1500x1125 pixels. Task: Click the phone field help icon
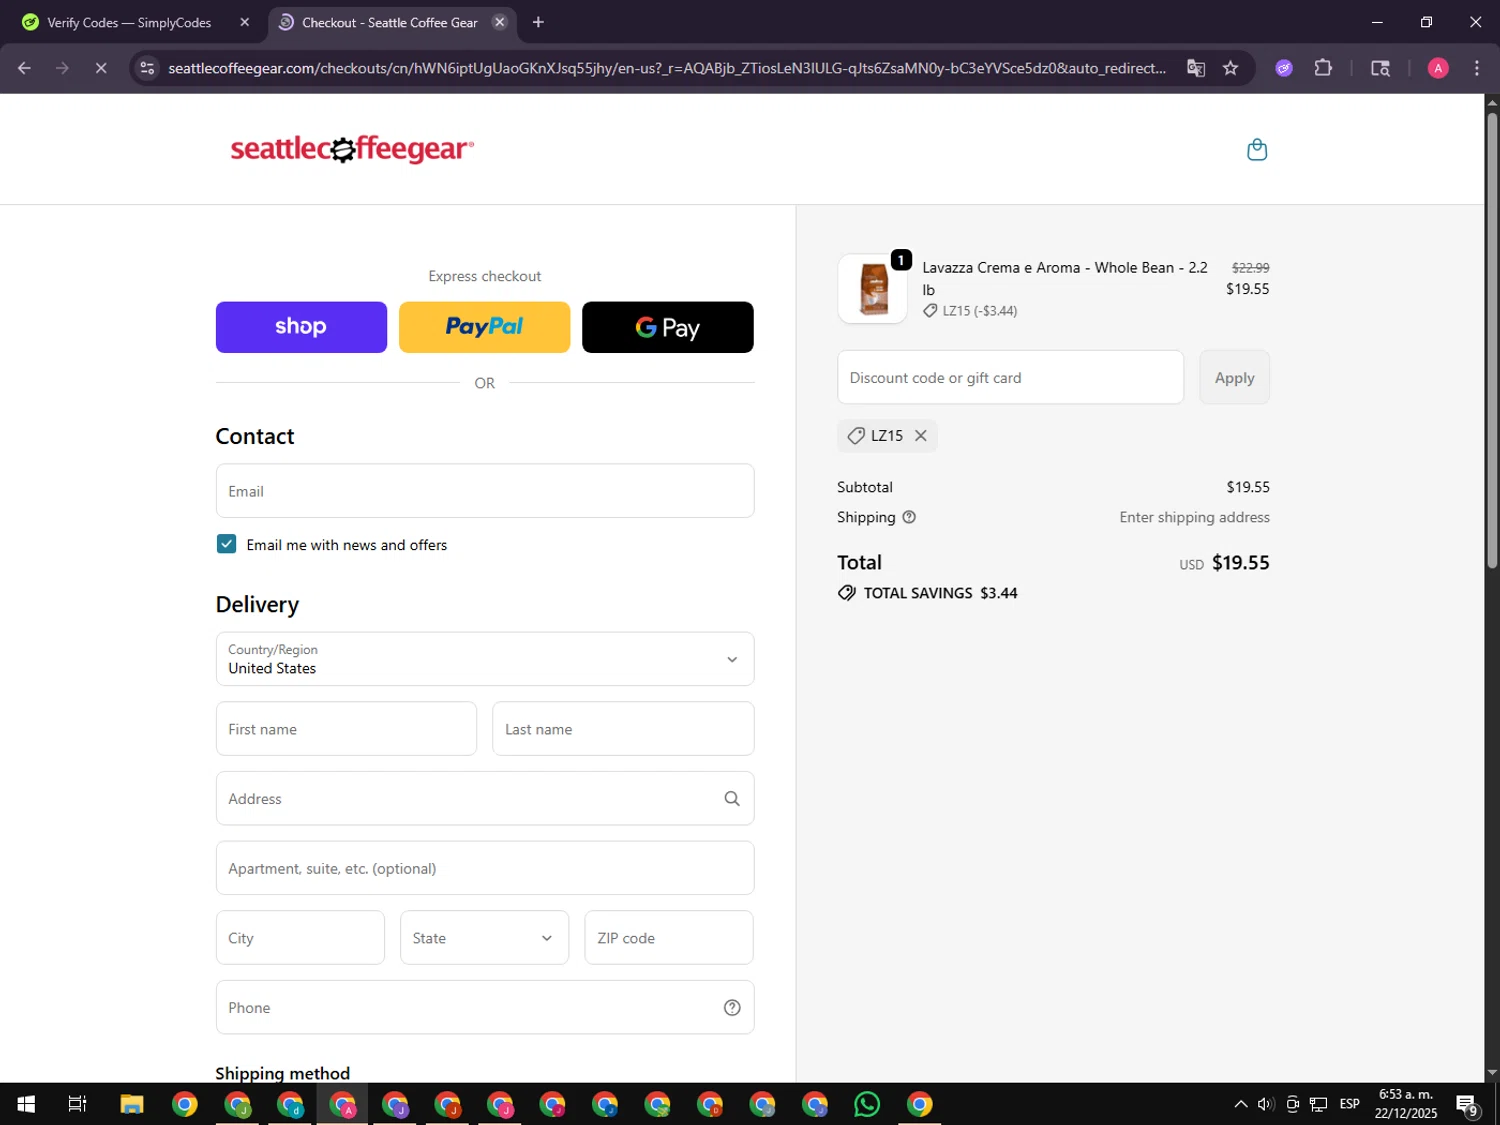(x=732, y=1008)
